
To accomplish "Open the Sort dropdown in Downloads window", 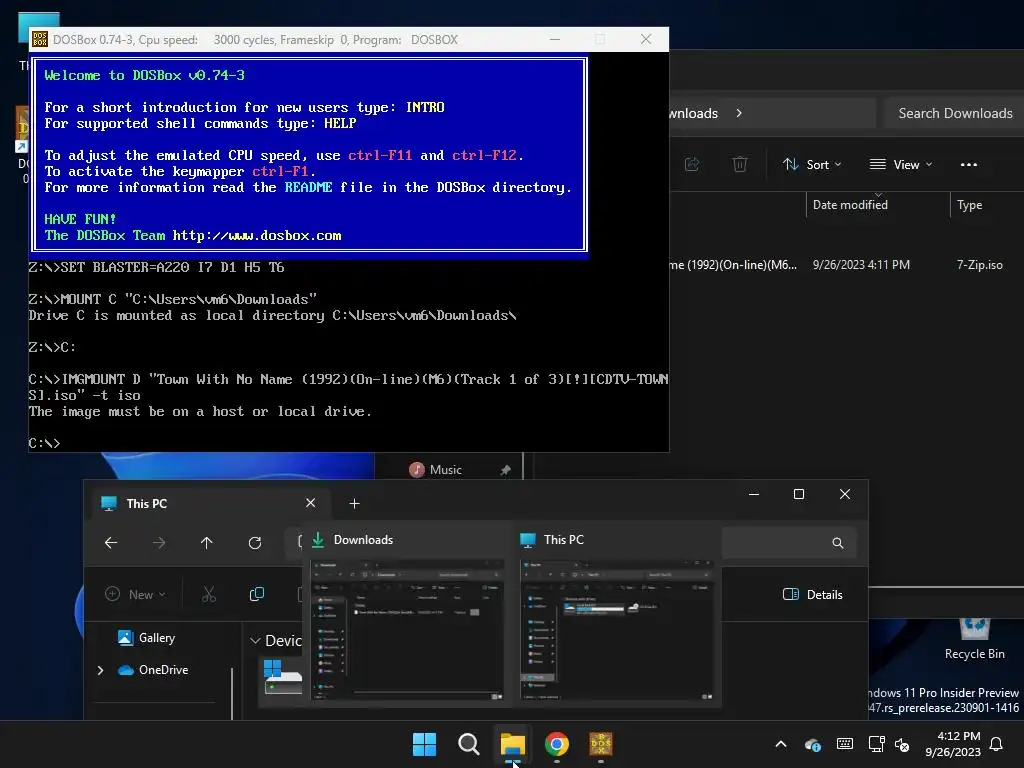I will tap(812, 165).
